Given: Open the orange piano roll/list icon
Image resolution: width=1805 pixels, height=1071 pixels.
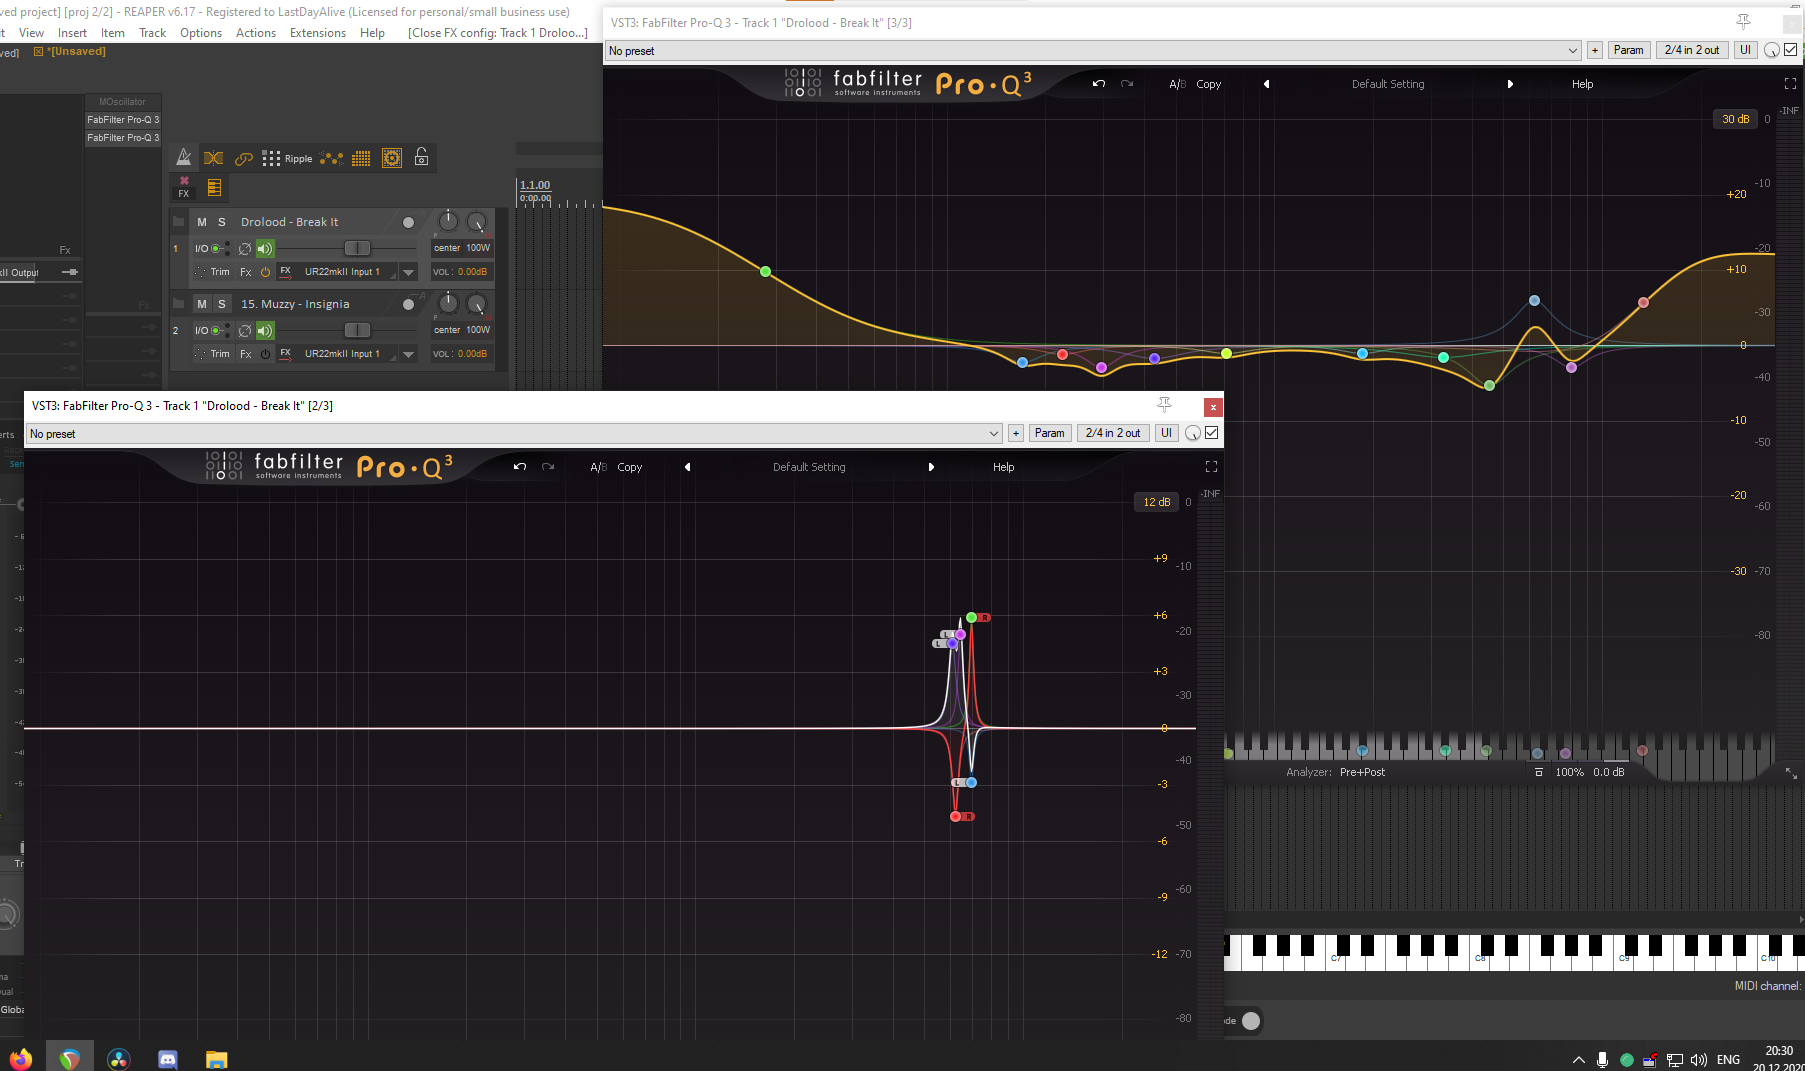Looking at the screenshot, I should [214, 187].
